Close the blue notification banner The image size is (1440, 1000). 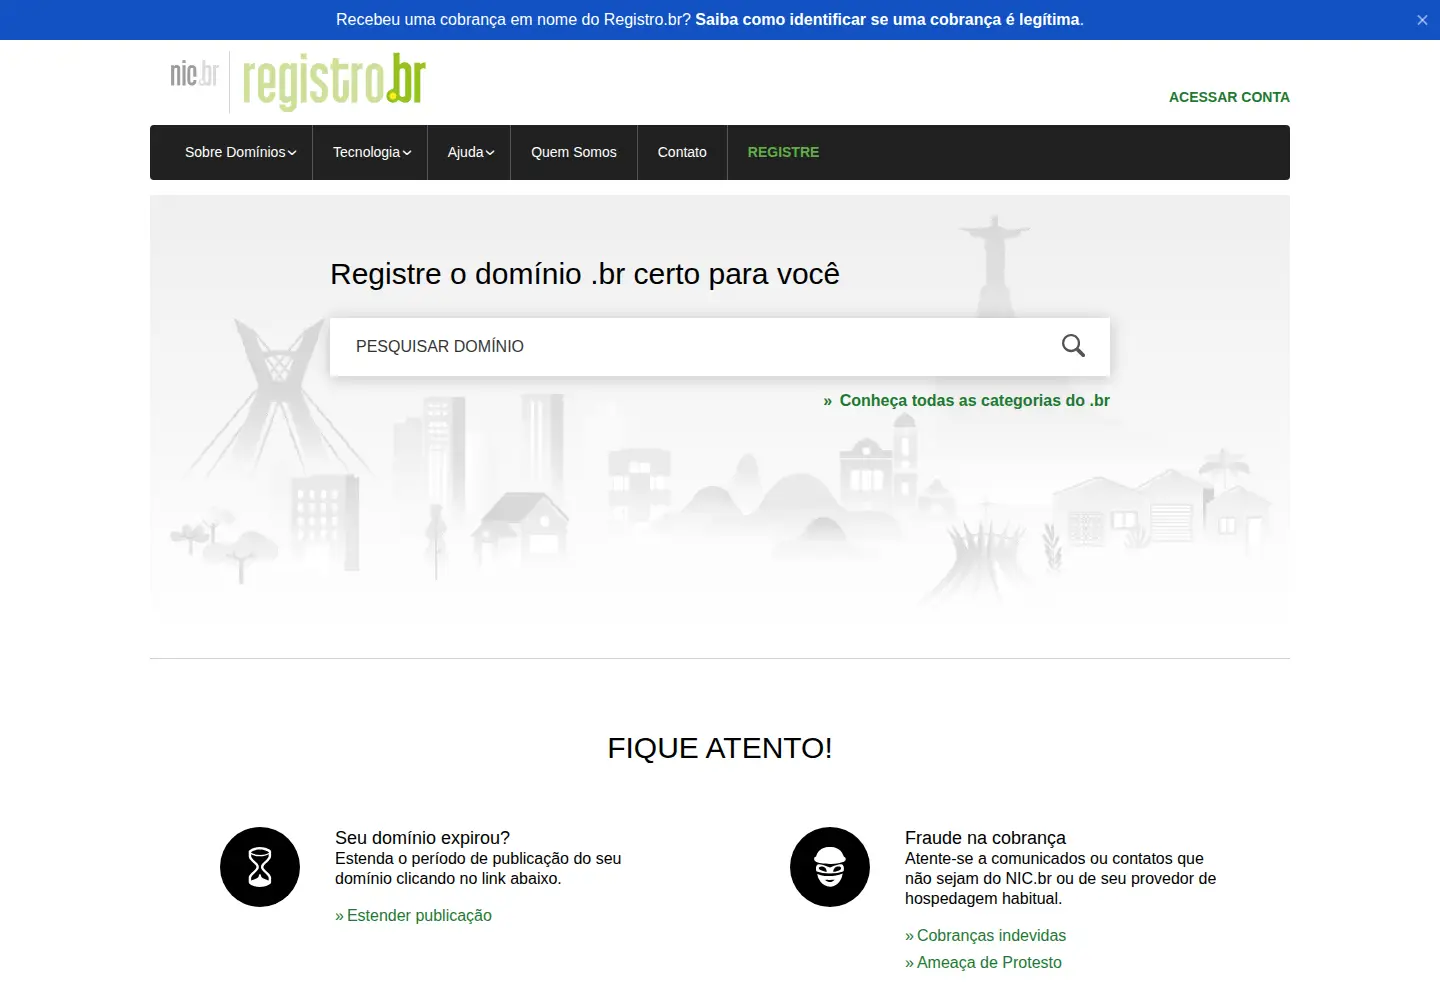point(1422,20)
